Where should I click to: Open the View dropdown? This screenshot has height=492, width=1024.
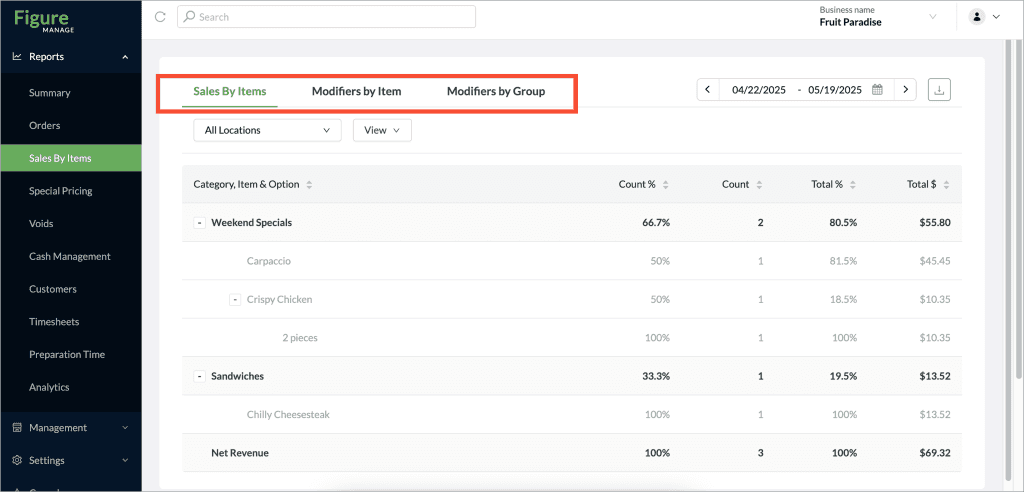point(382,130)
